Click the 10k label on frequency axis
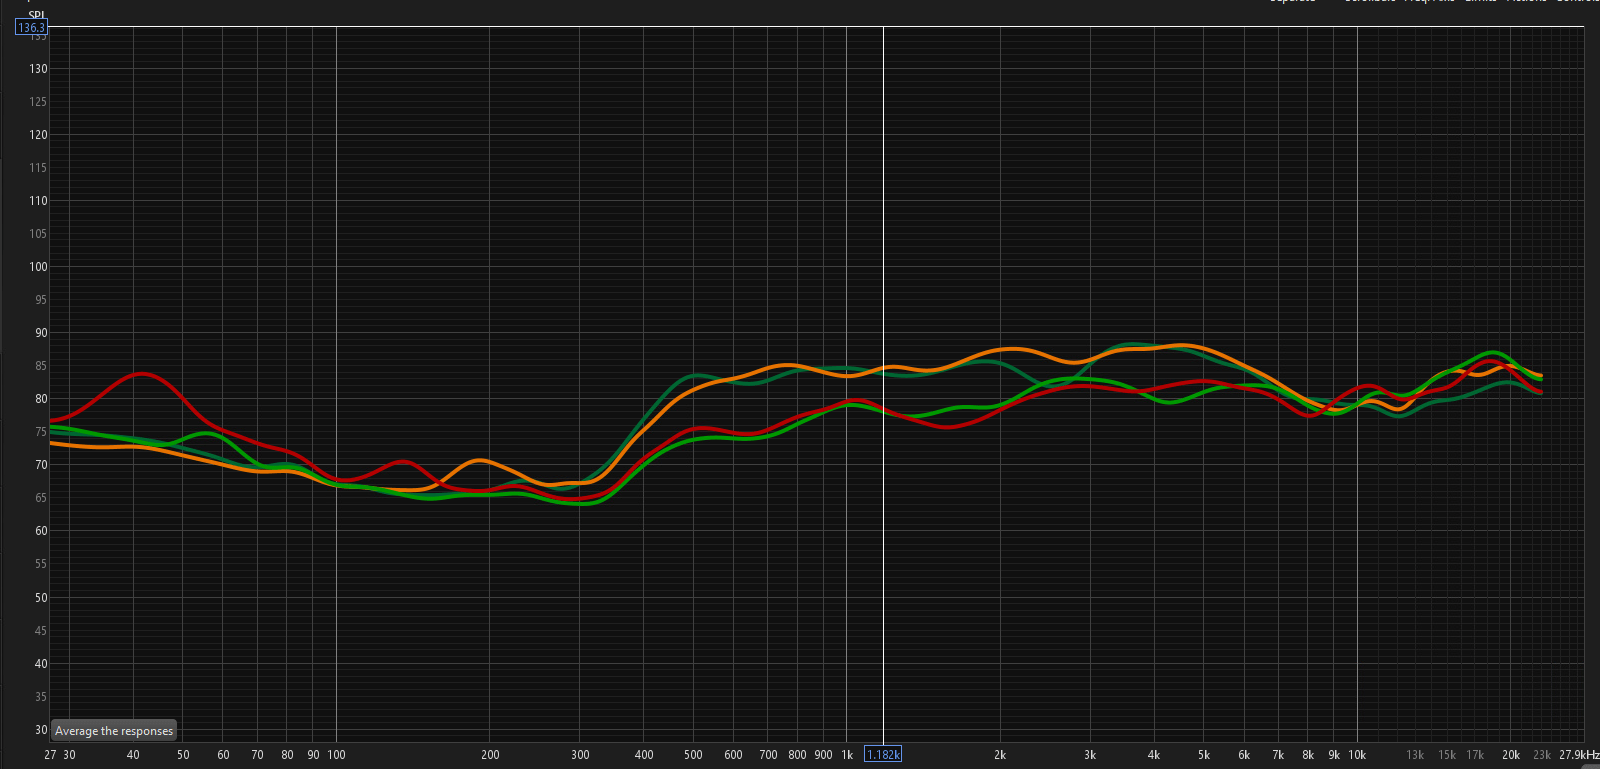This screenshot has height=769, width=1600. 1357,755
